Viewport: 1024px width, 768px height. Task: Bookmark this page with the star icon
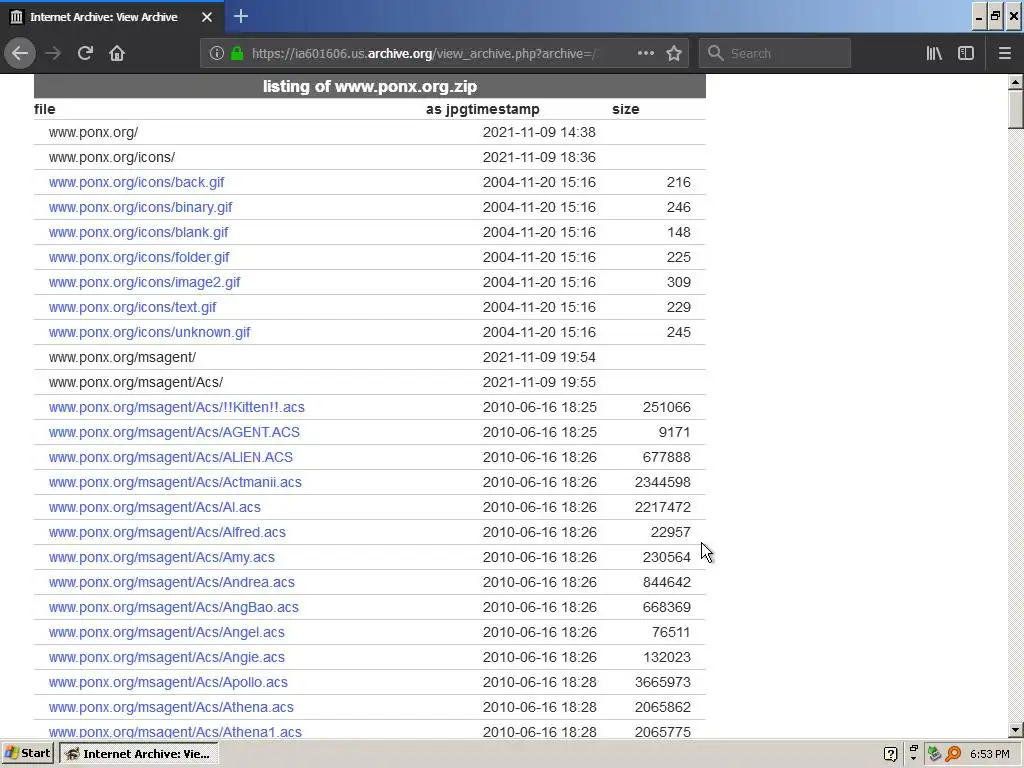point(674,54)
